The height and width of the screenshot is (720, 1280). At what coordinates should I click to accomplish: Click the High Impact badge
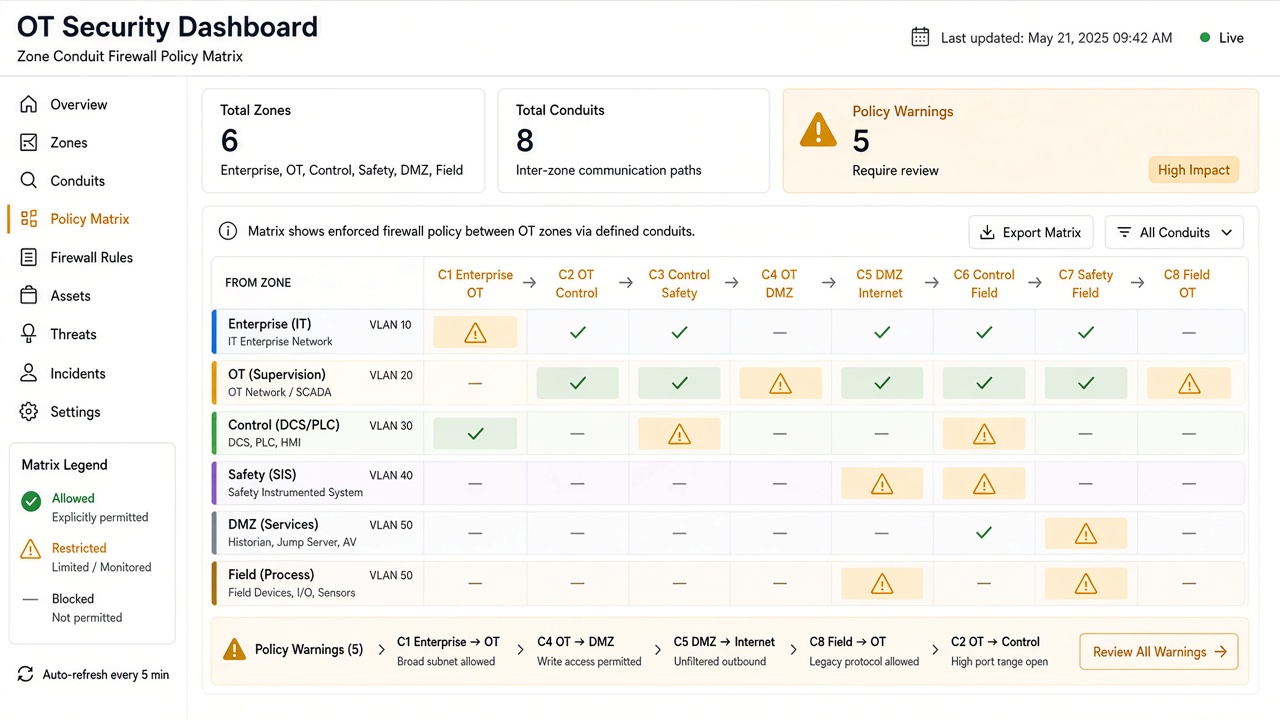click(1193, 170)
